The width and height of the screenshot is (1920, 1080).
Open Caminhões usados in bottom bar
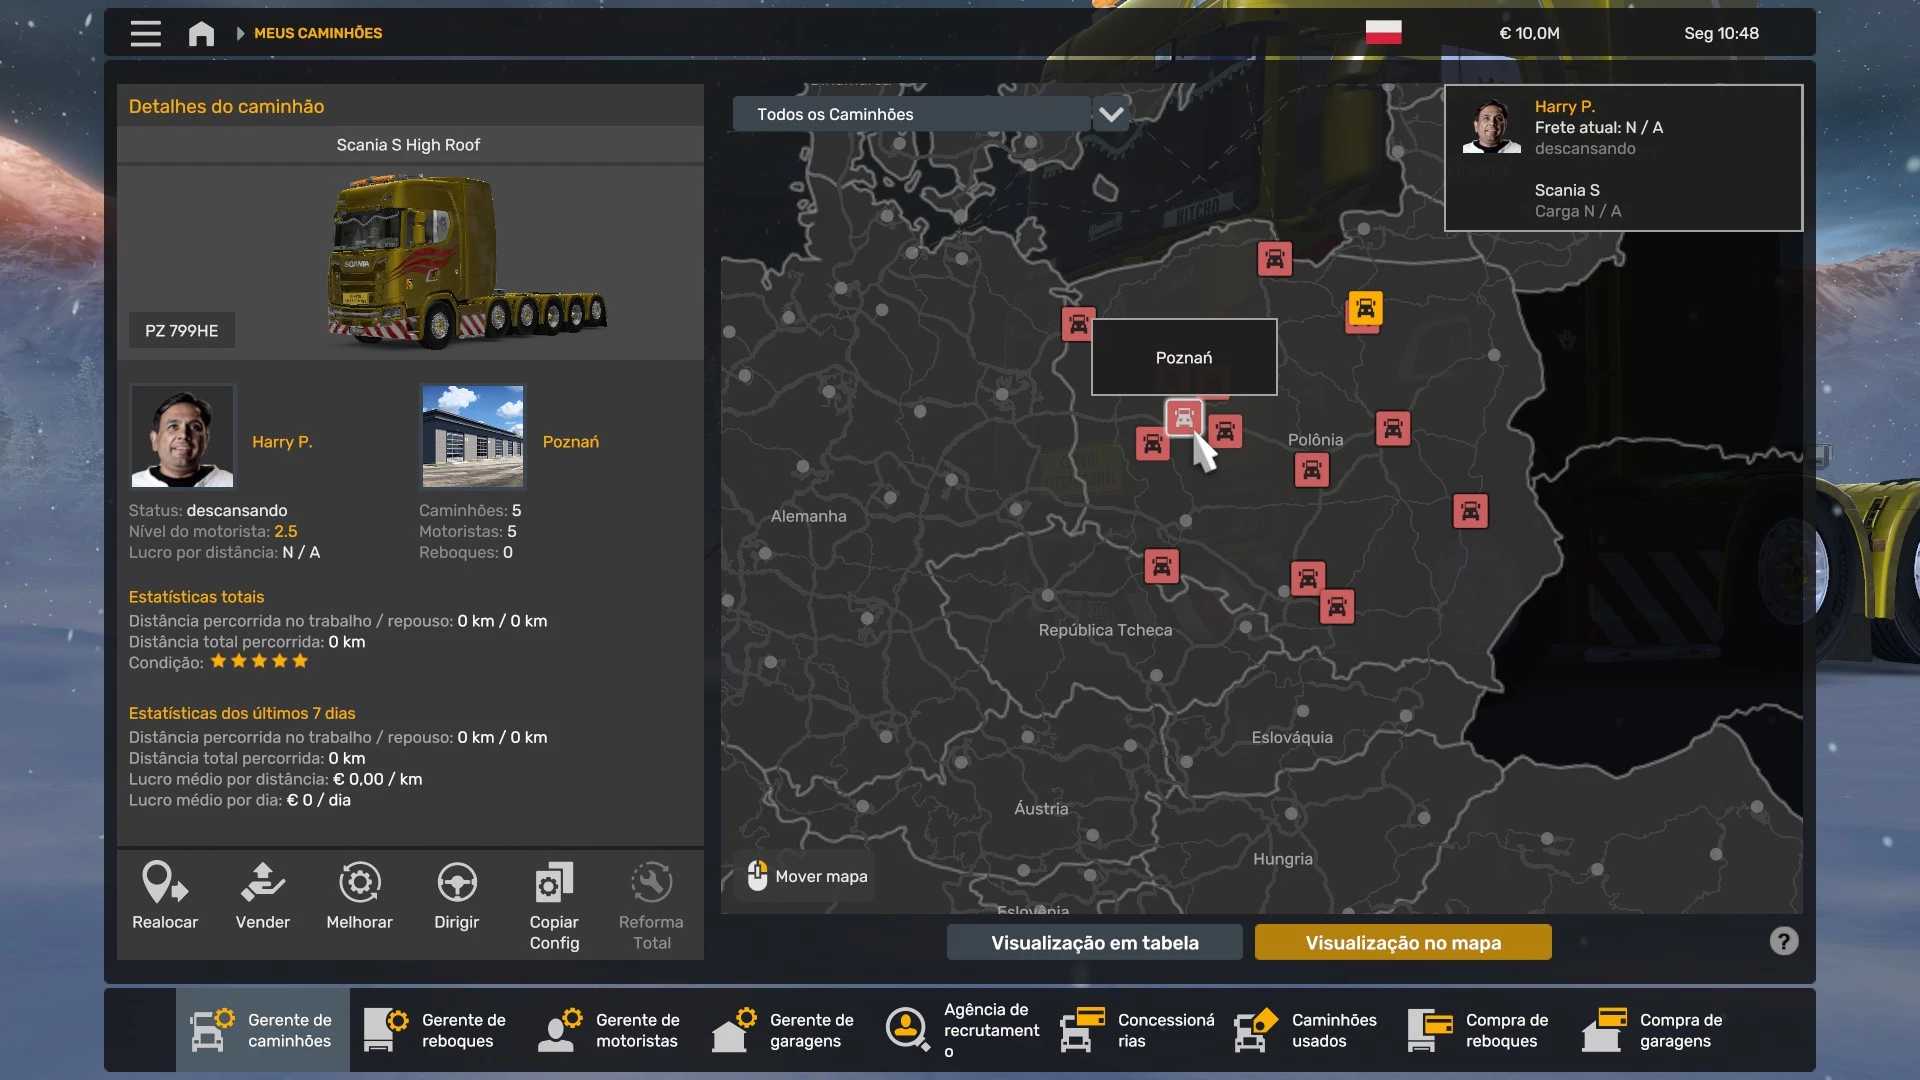pos(1306,1030)
